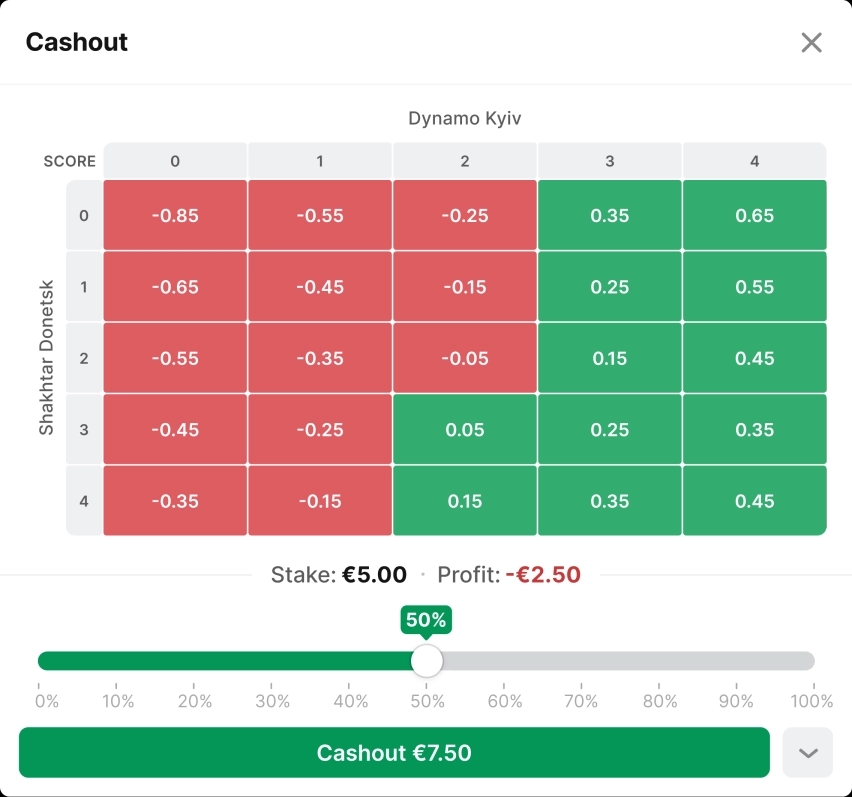Viewport: 852px width, 797px height.
Task: Click the cashout percentage slider handle
Action: click(x=427, y=661)
